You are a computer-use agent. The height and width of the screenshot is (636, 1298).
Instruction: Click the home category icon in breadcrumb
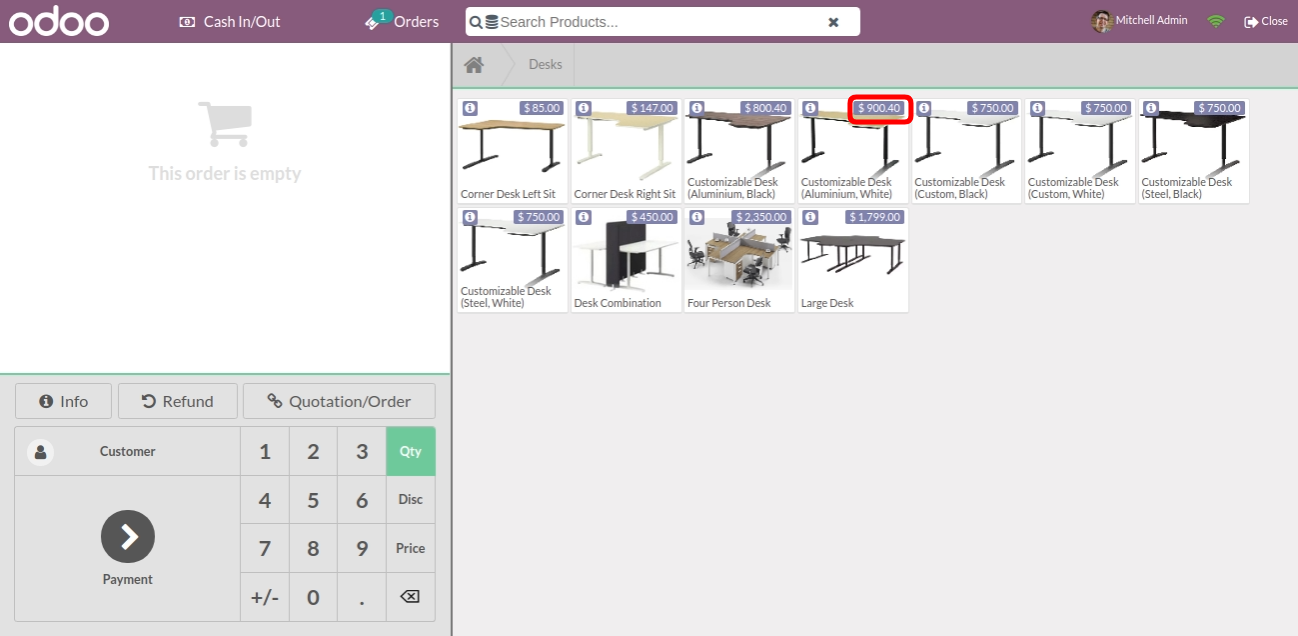click(474, 65)
